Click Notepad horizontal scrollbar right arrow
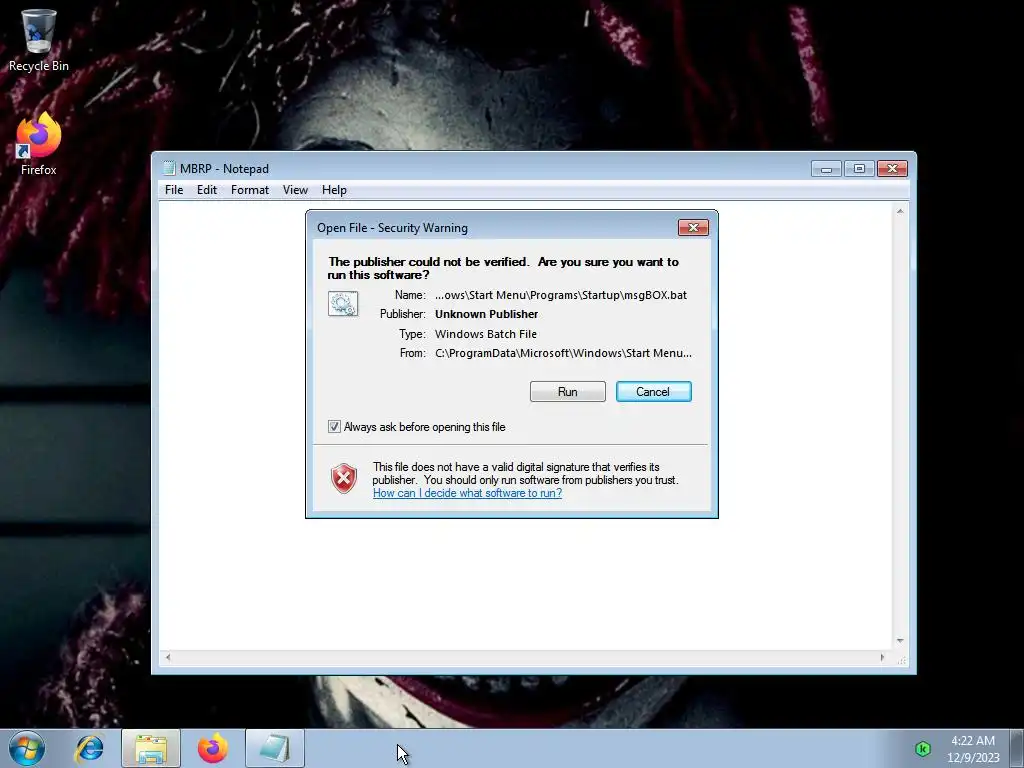The image size is (1024, 768). tap(882, 658)
